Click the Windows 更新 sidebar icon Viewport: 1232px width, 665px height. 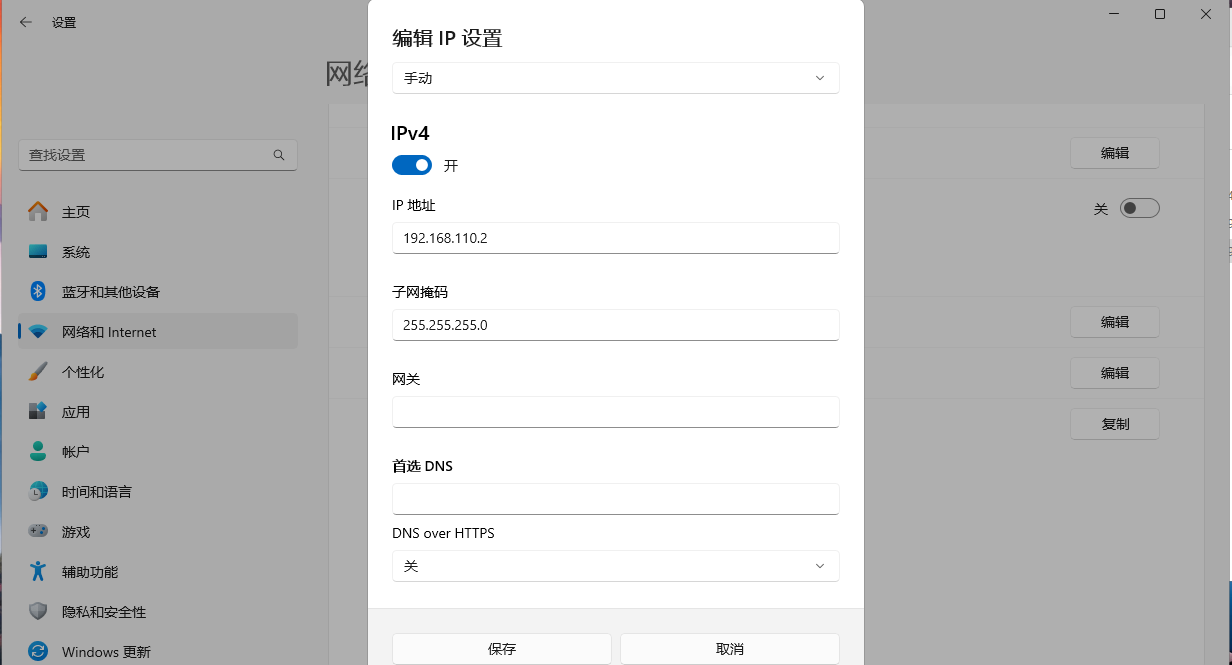[36, 651]
